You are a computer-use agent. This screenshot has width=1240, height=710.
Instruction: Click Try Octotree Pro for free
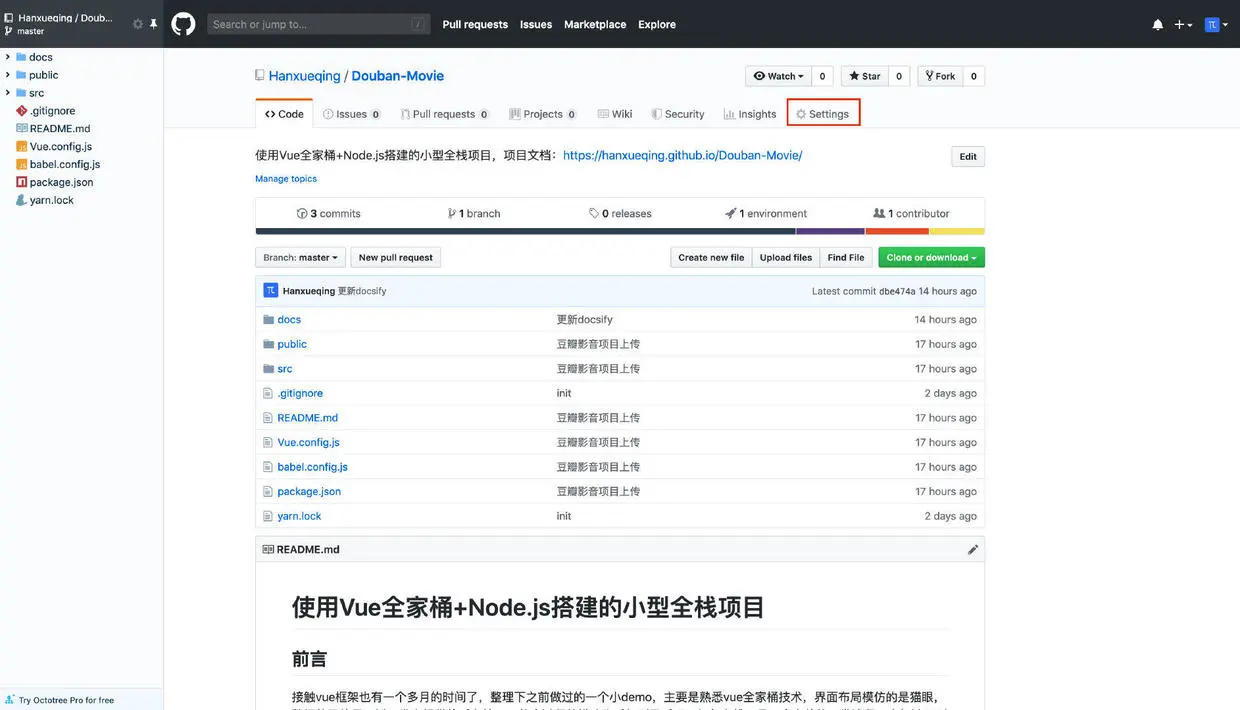point(66,700)
